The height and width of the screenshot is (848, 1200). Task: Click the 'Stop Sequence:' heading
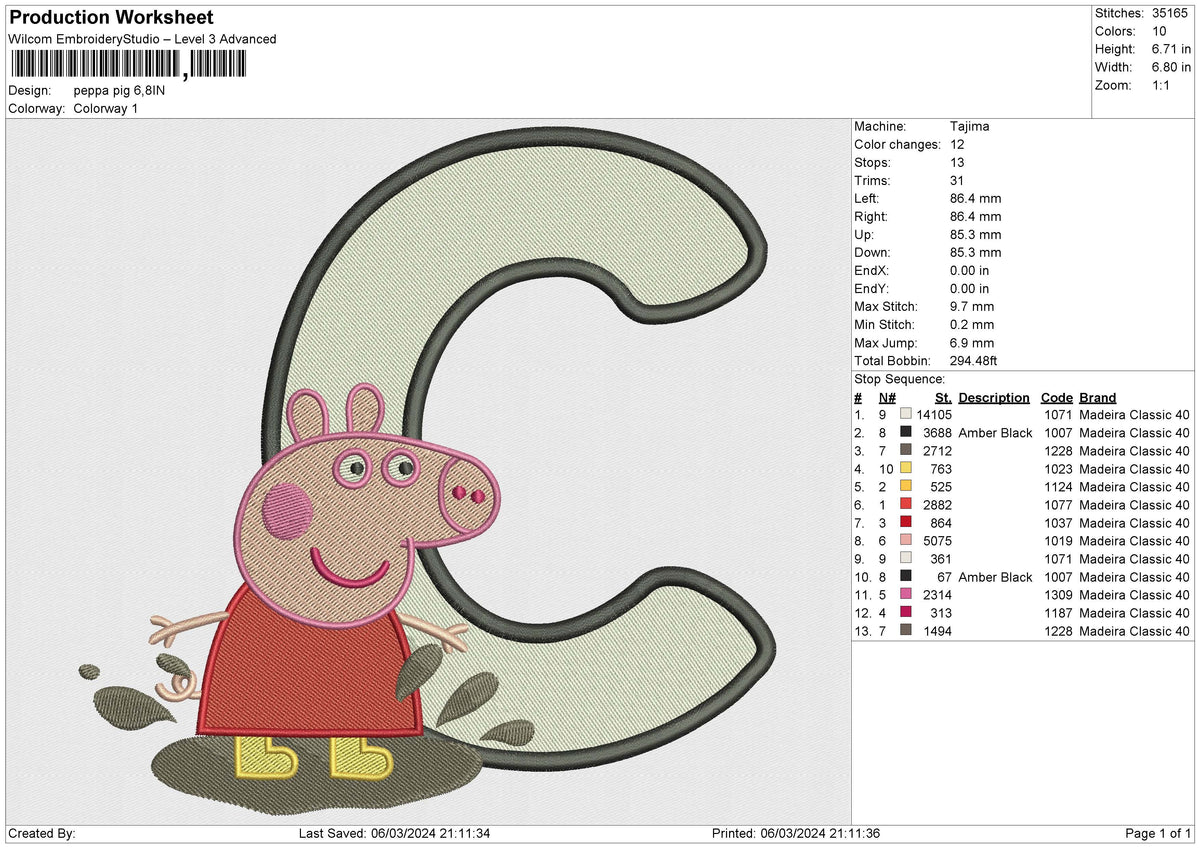pos(900,379)
